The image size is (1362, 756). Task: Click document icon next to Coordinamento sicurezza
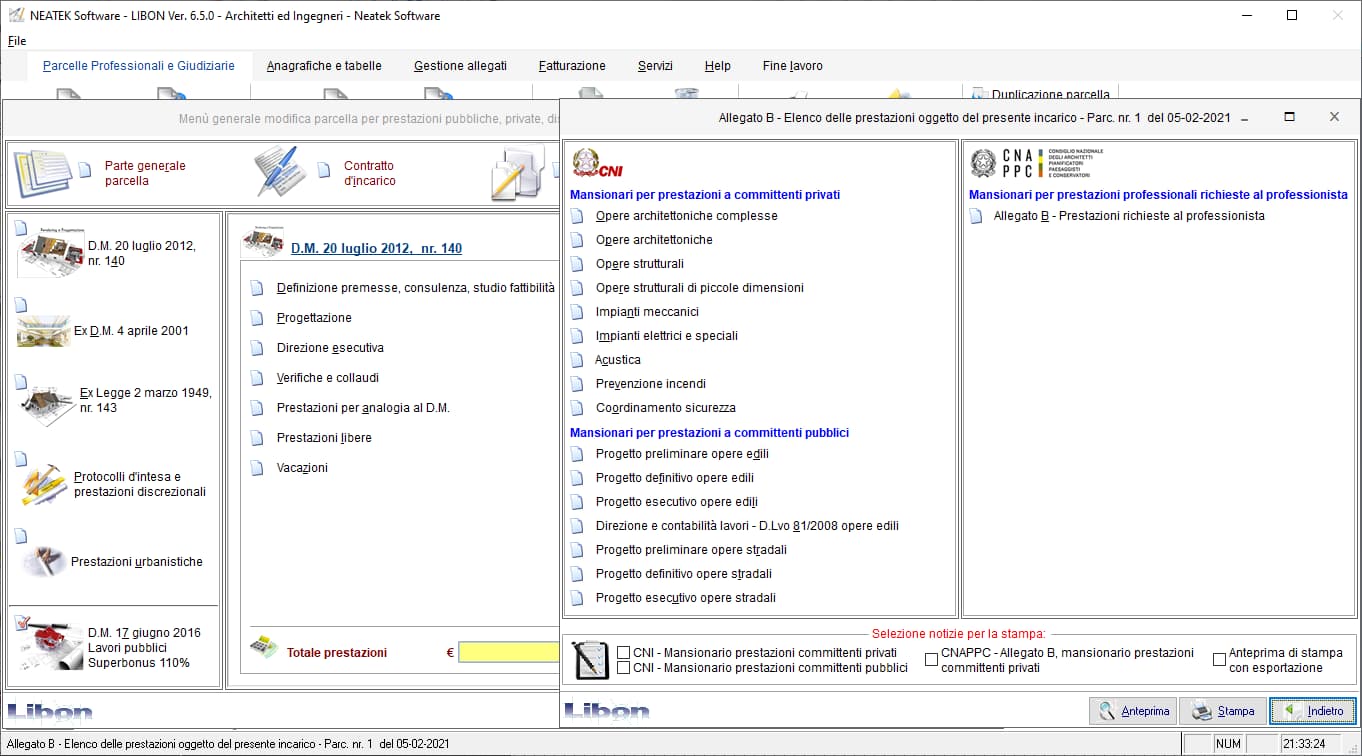tap(576, 408)
